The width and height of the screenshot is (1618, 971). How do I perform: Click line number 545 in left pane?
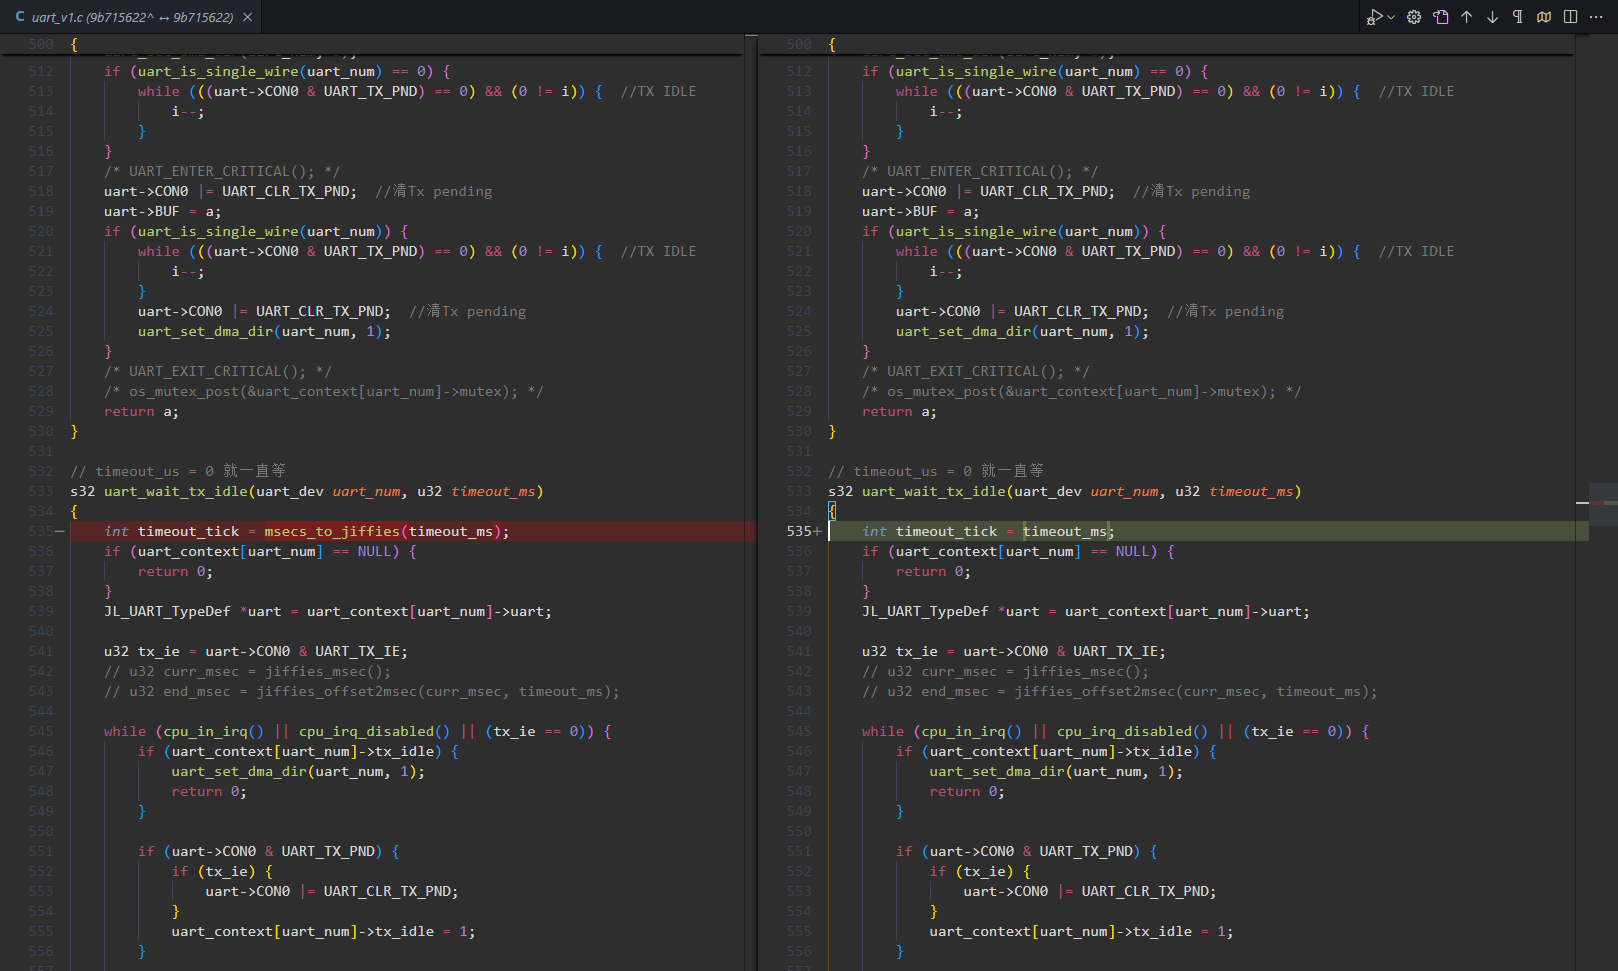[x=41, y=731]
